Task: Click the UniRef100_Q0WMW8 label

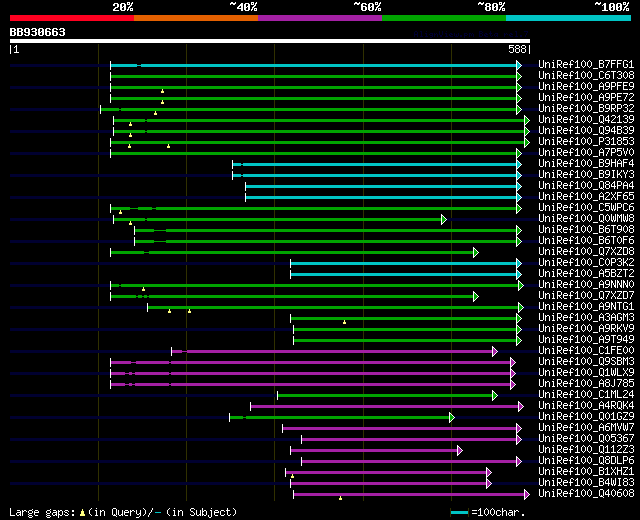Action: point(586,219)
